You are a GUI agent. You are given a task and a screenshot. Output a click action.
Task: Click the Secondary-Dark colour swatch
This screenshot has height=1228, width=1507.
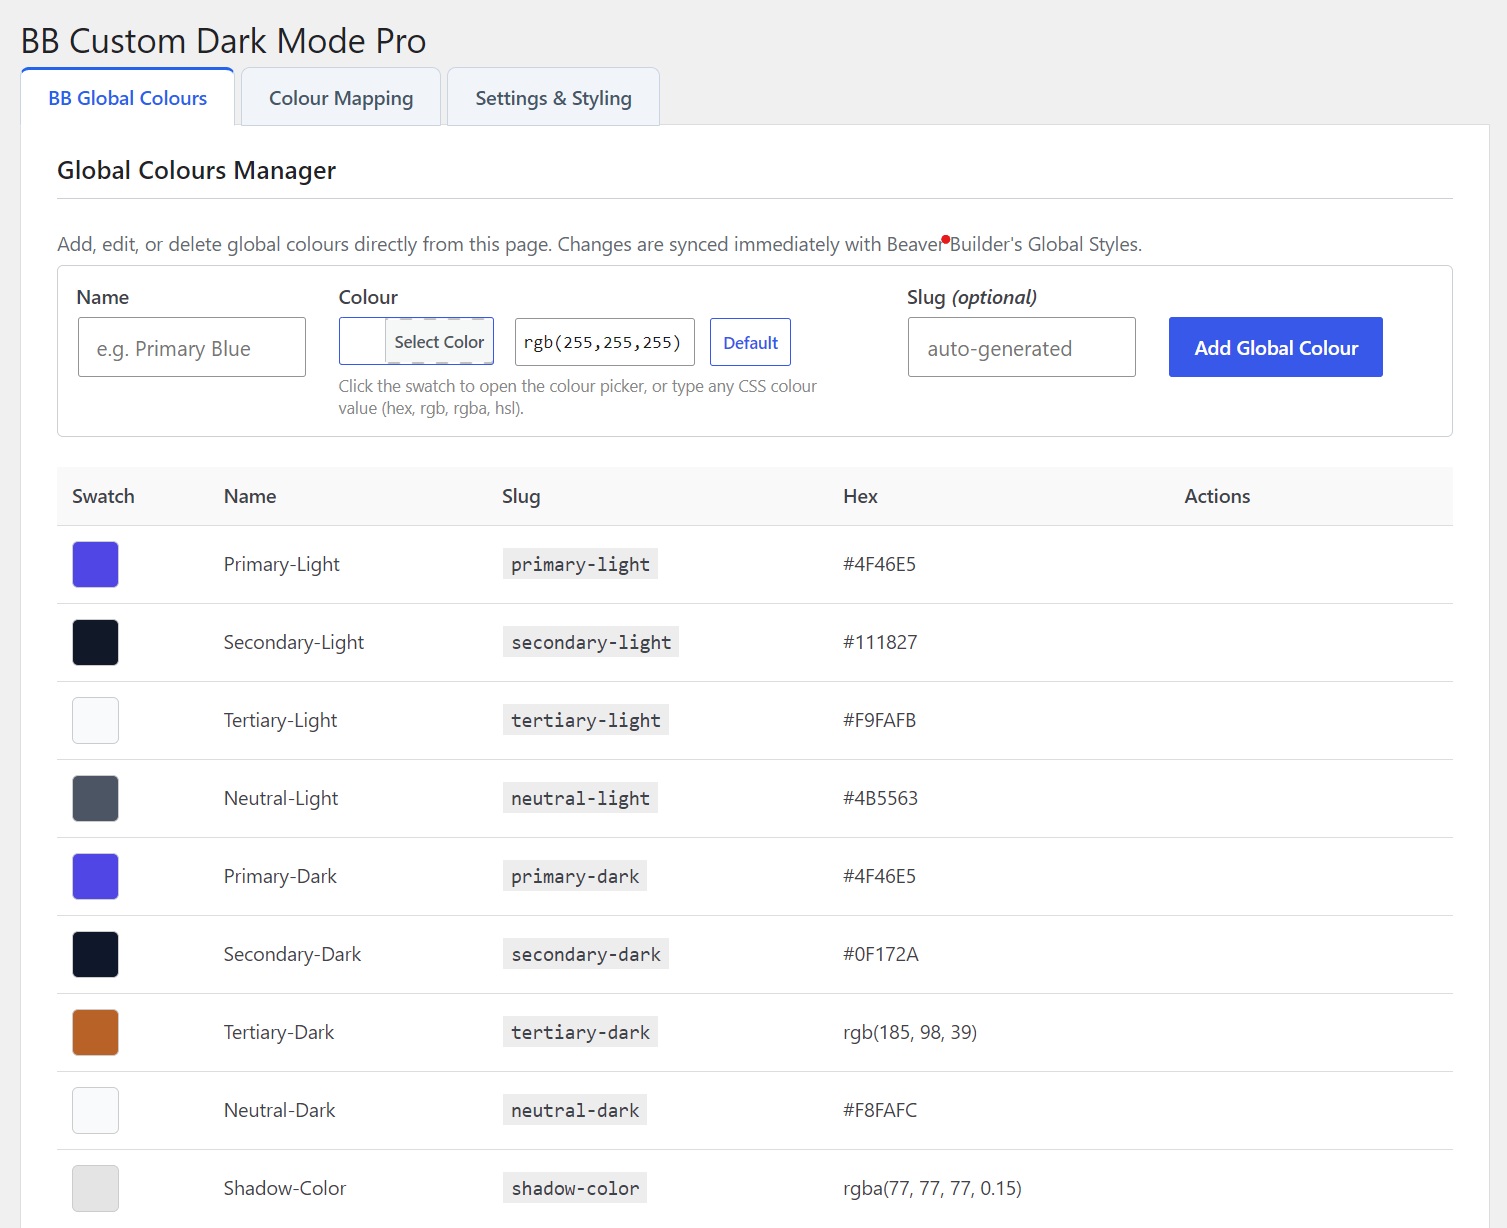coord(95,954)
